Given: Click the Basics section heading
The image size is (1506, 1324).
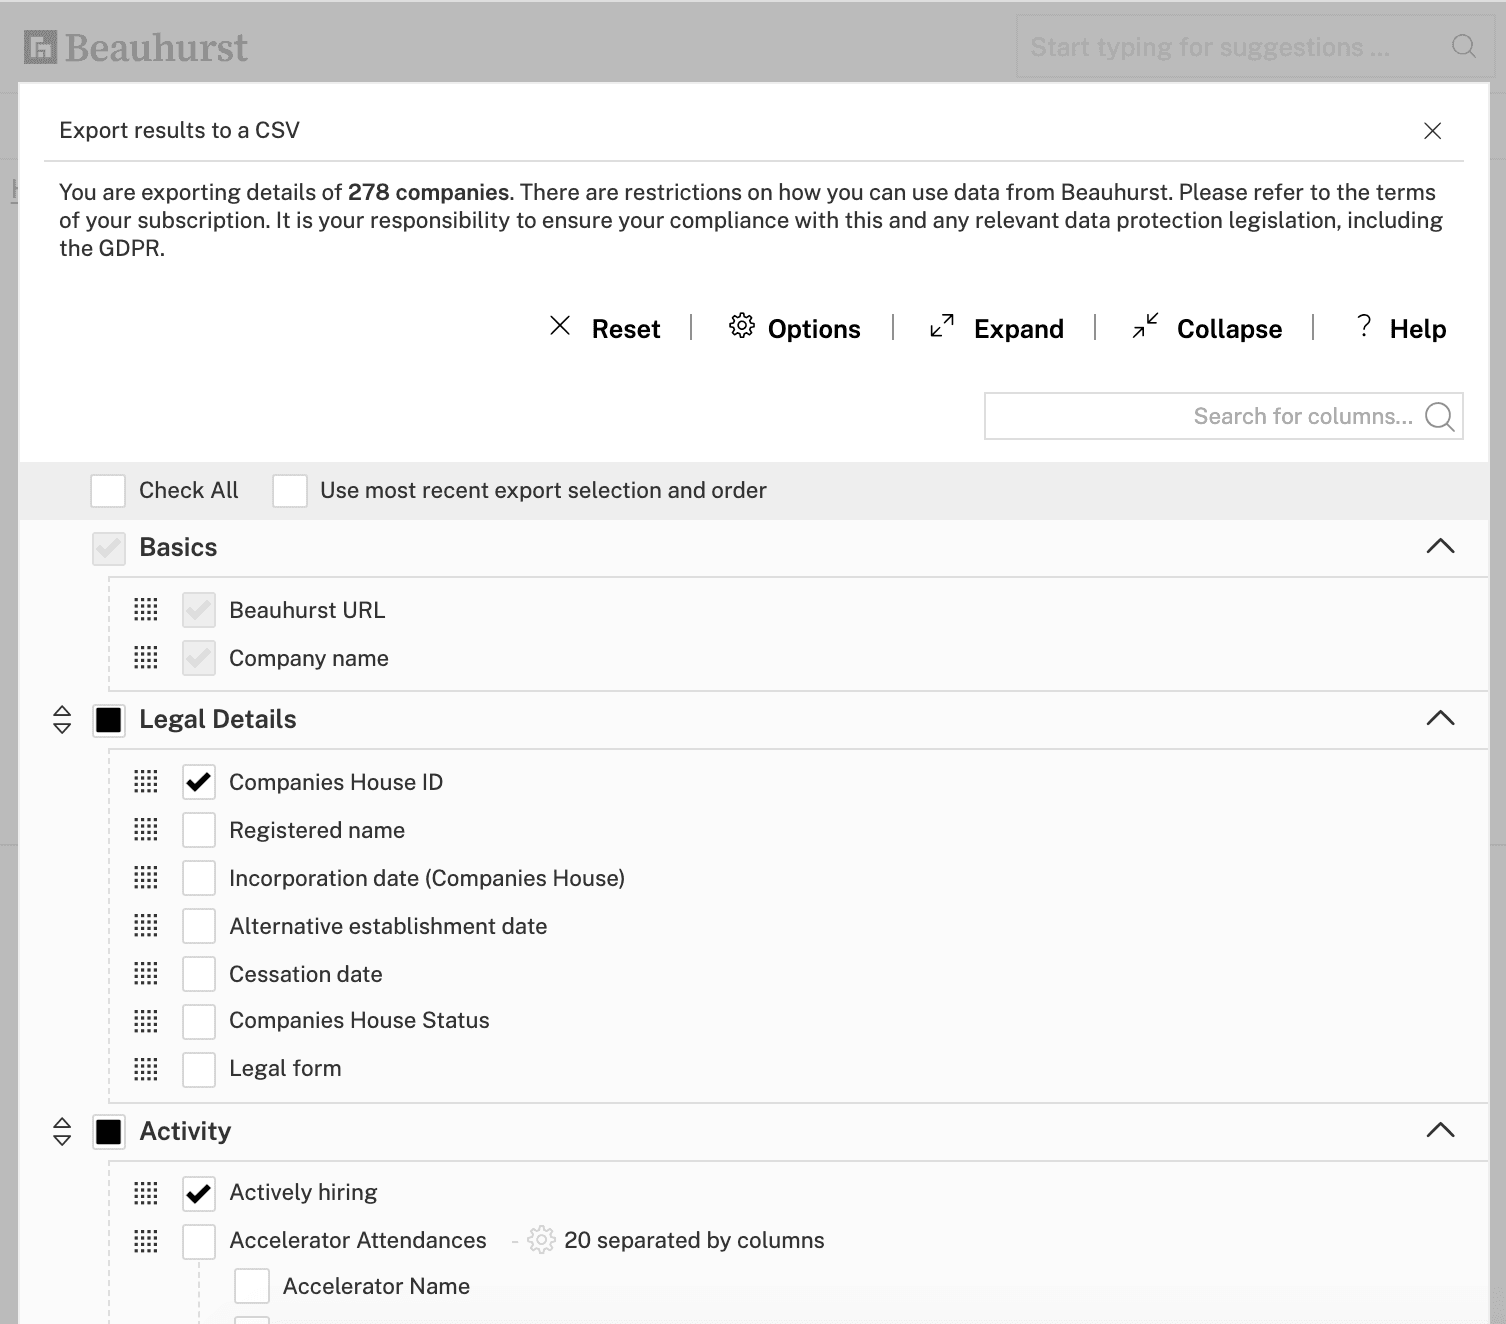Looking at the screenshot, I should [178, 547].
